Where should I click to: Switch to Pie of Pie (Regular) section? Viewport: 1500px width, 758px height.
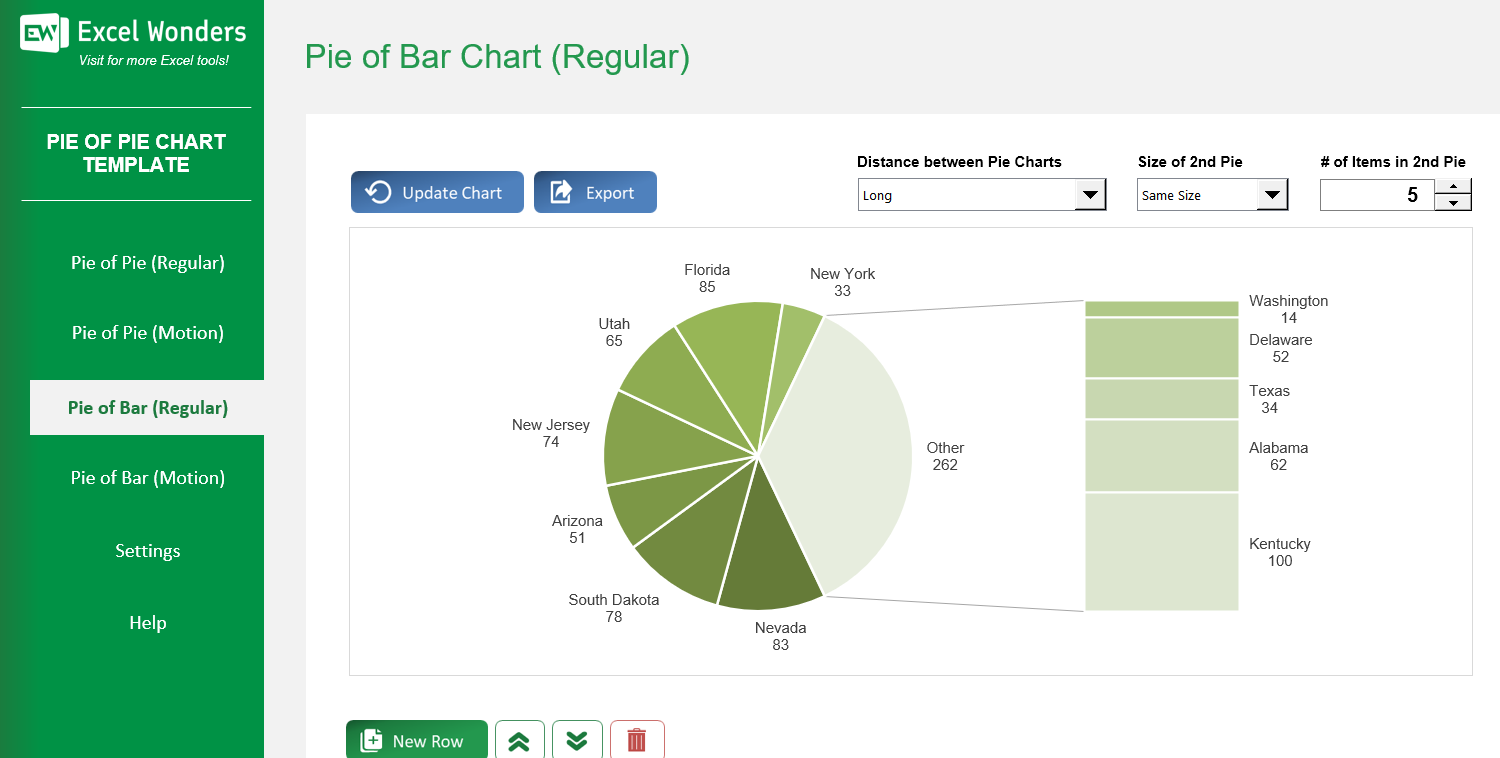(x=147, y=262)
